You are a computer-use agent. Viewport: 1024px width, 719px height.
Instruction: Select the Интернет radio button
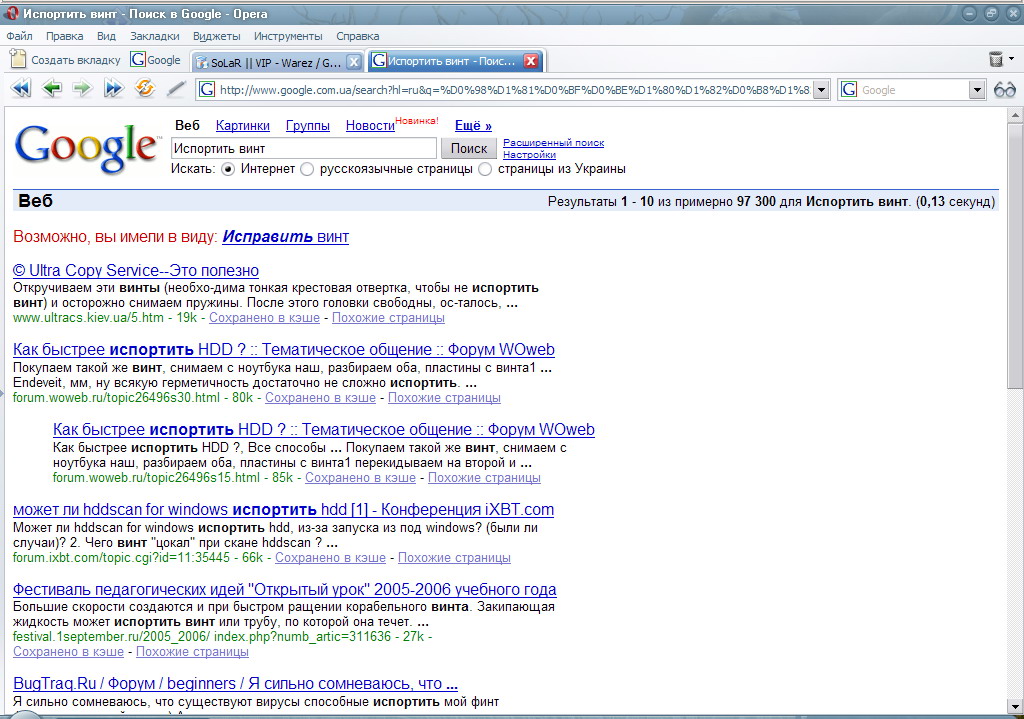227,169
